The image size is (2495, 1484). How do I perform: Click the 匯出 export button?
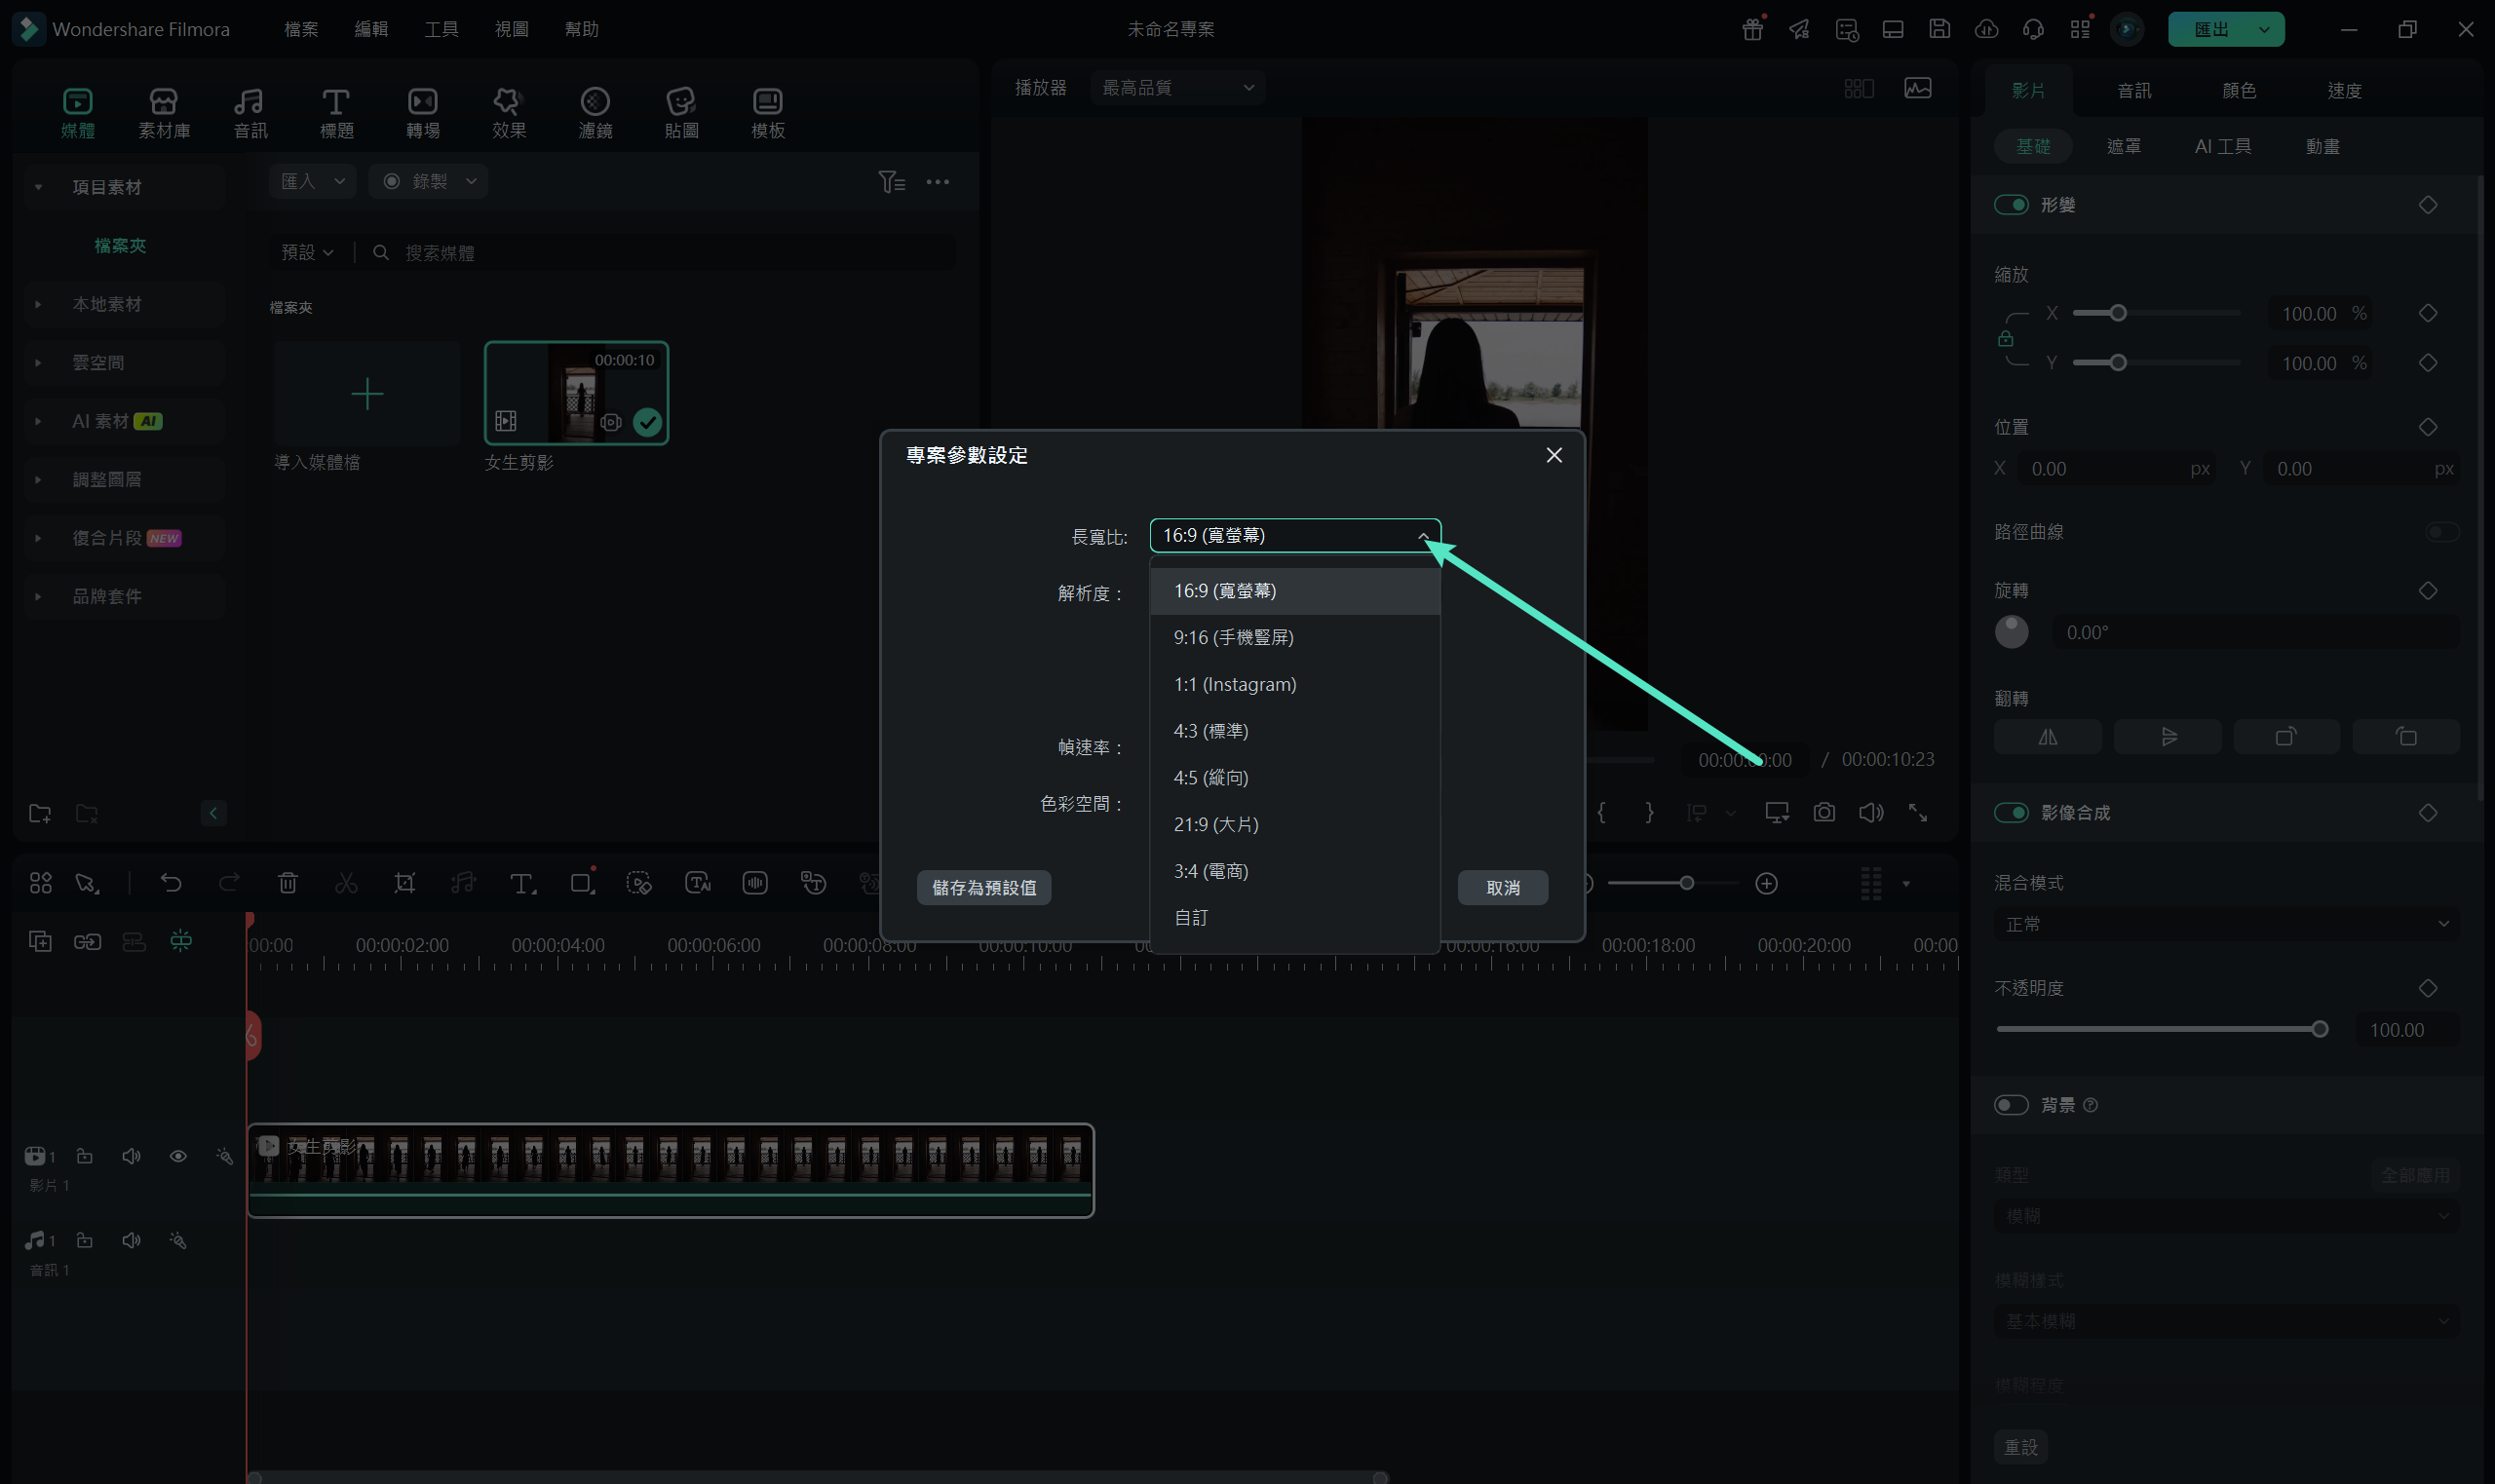[2211, 29]
